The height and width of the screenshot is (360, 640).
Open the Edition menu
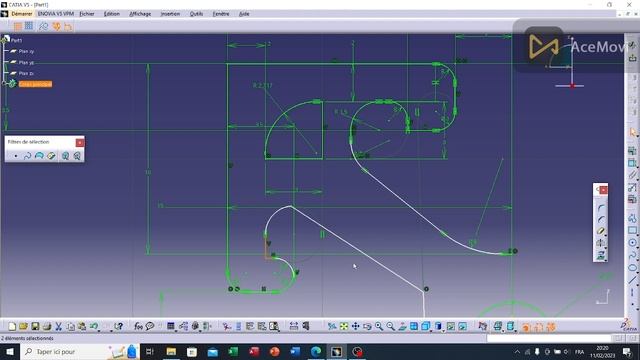(111, 14)
